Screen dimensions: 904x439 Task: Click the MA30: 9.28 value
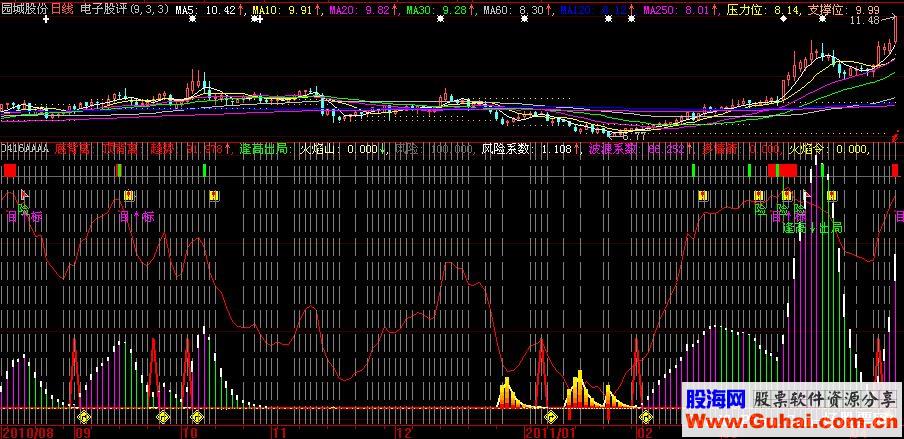[438, 10]
